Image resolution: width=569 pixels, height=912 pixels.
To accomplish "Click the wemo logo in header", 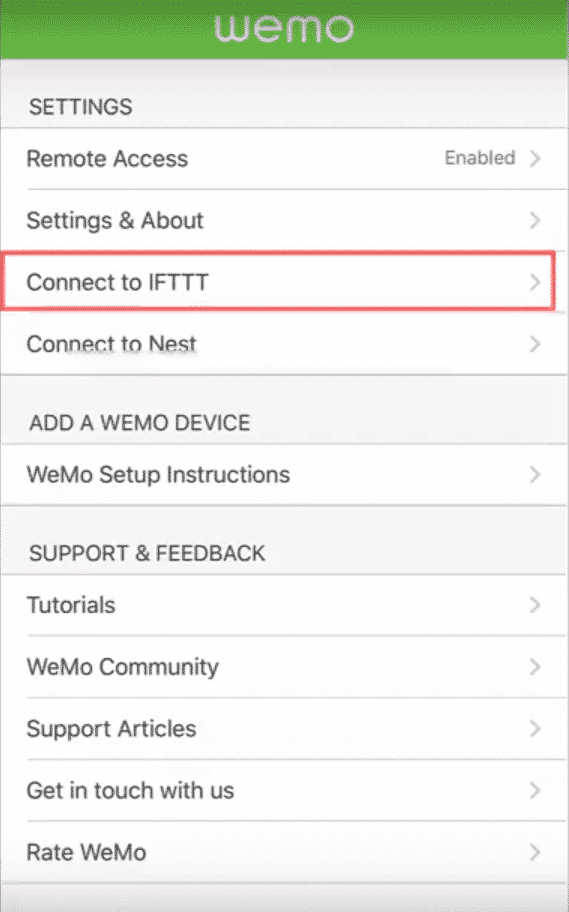I will pos(284,28).
